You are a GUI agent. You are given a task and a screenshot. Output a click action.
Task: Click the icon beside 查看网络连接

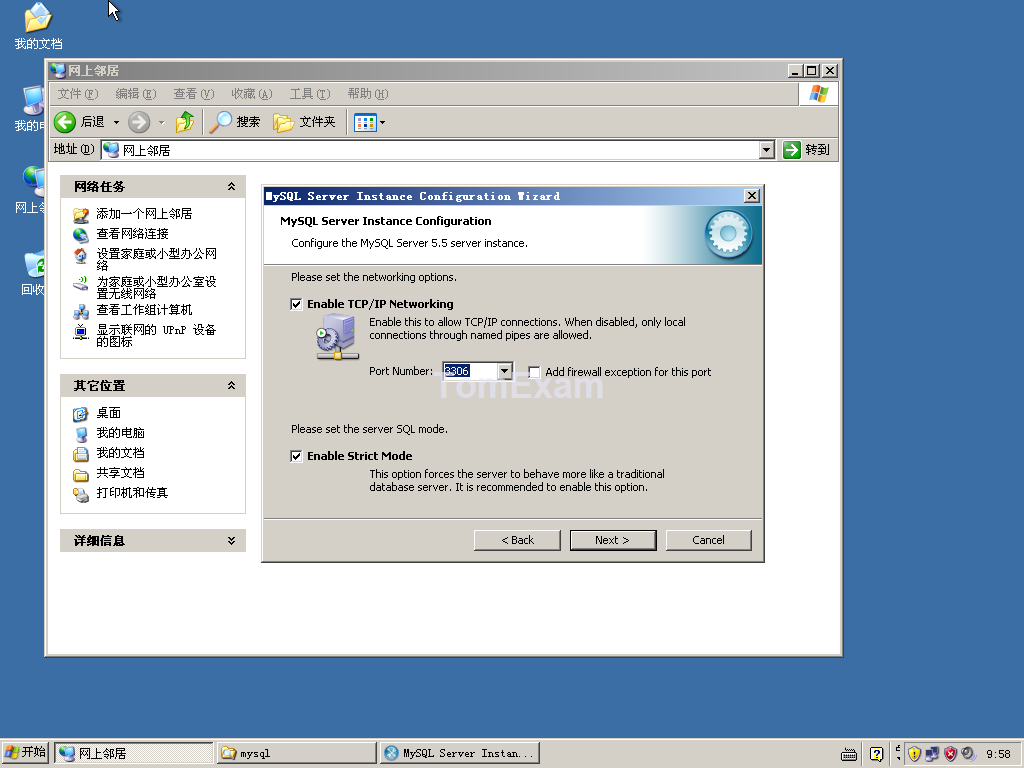click(x=80, y=234)
